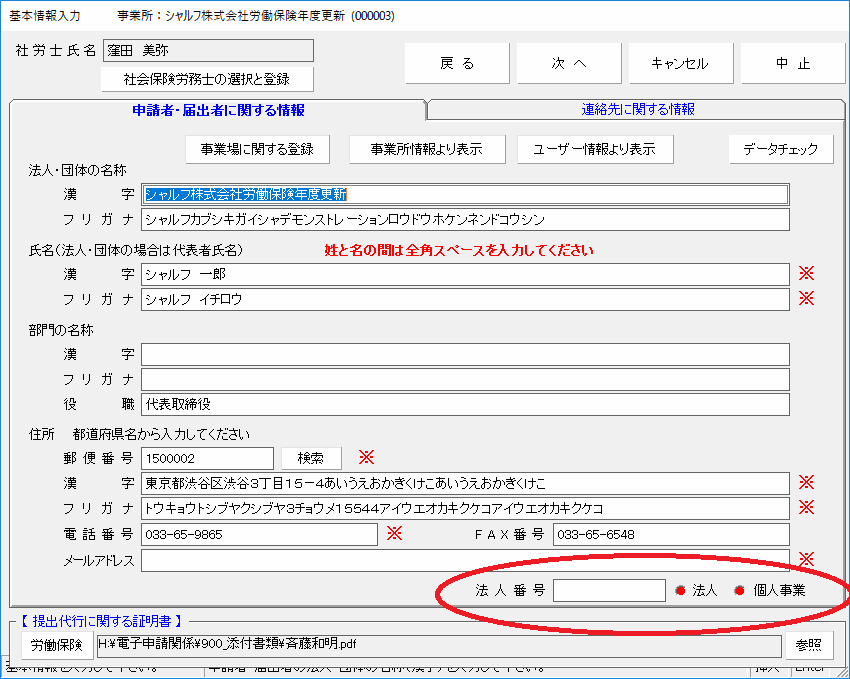This screenshot has height=679, width=850.
Task: Focus the 法人番号 input field
Action: point(608,591)
